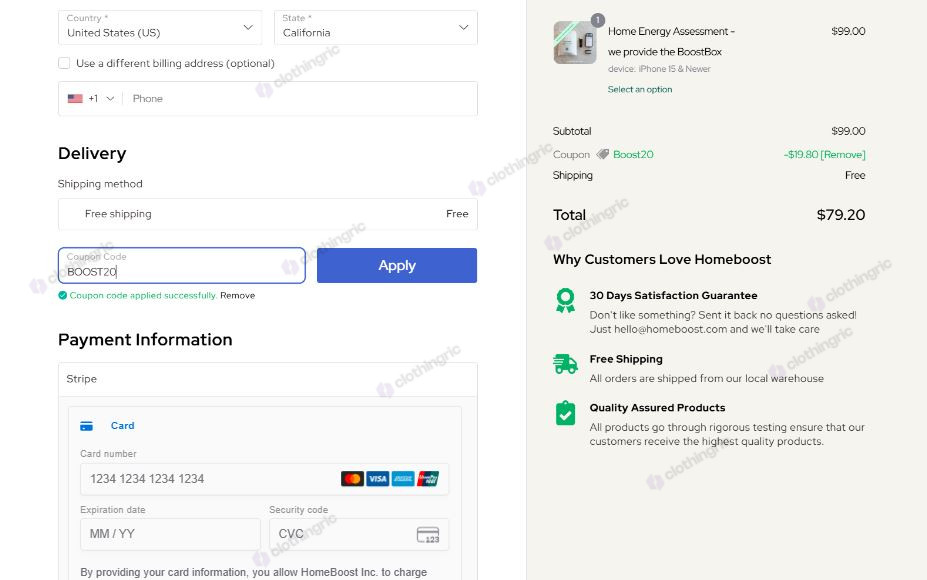
Task: Click the Coupon Code input field
Action: pos(181,265)
